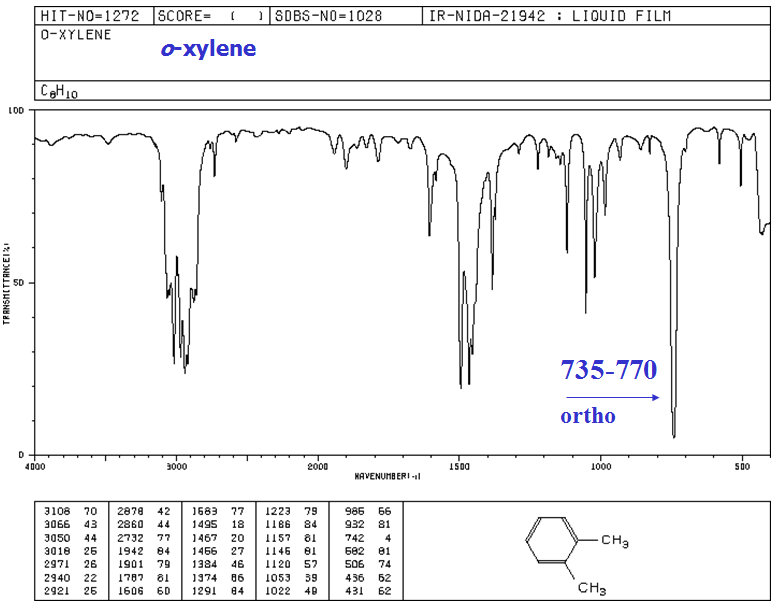The image size is (782, 602).
Task: Click the blue arrow pointing to the ortho peak
Action: click(611, 397)
